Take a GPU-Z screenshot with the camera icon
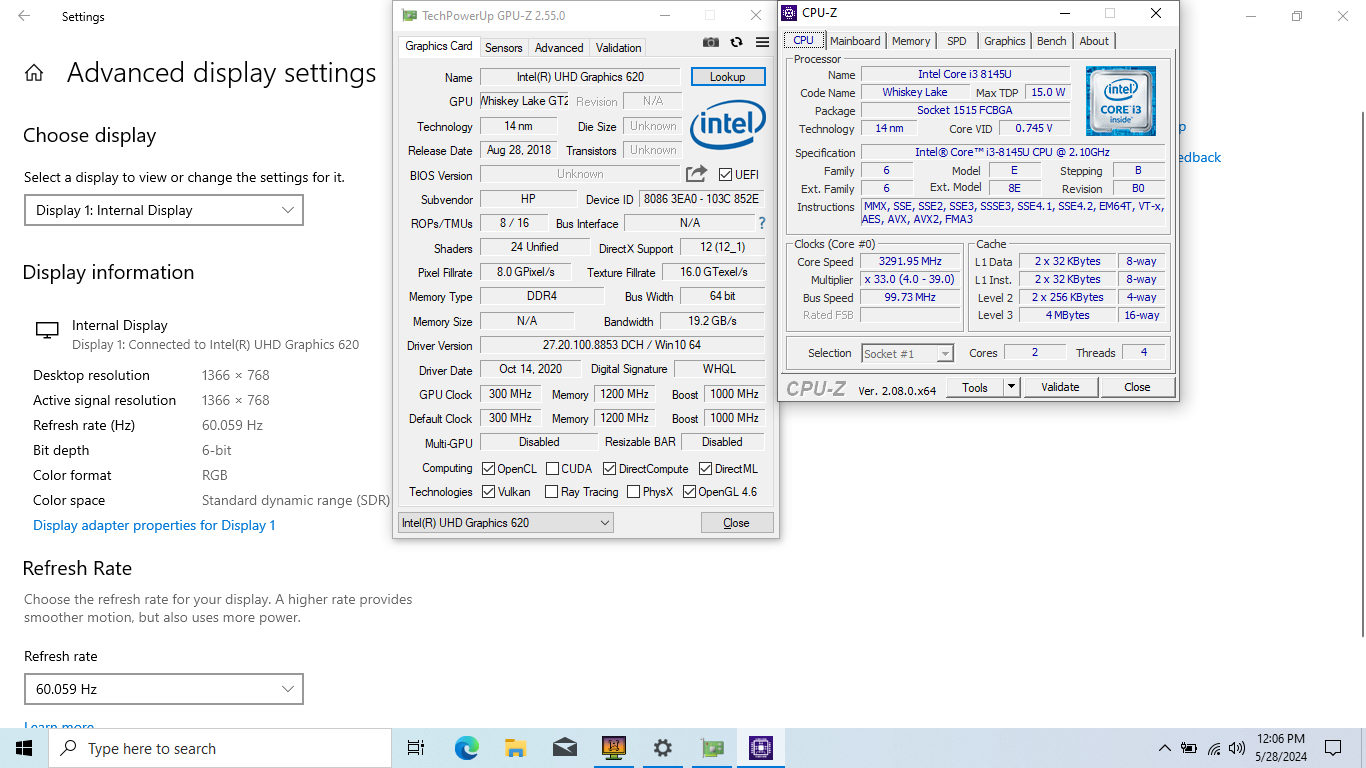Screen dimensions: 1366x768 point(711,43)
